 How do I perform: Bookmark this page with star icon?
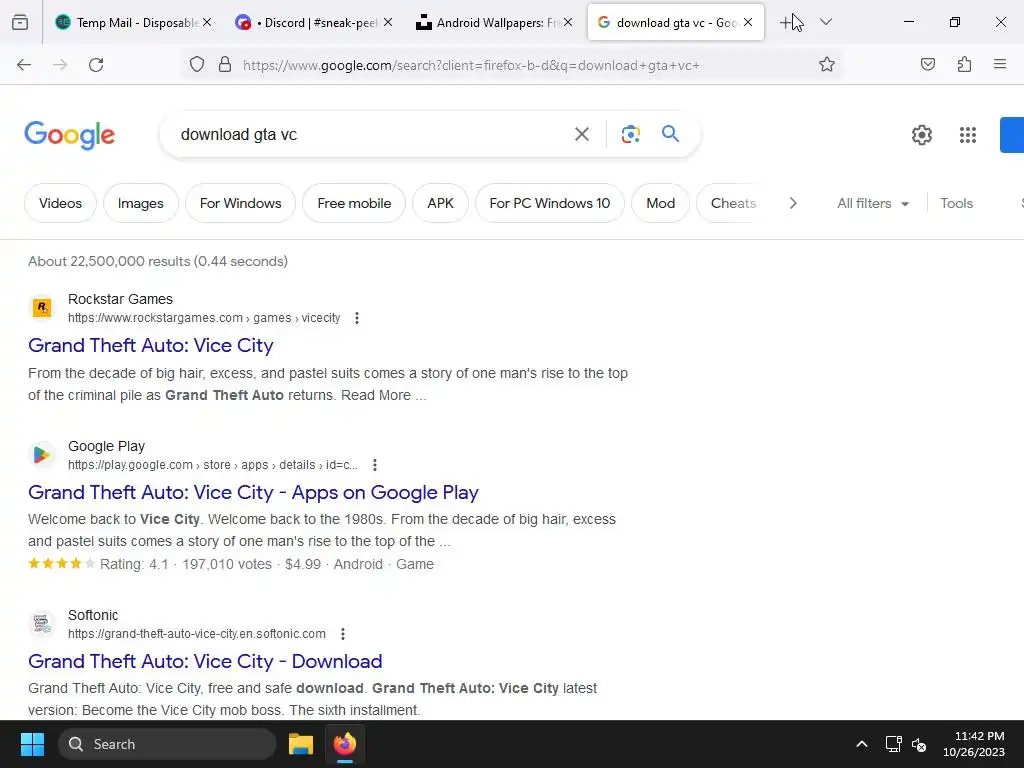(x=827, y=64)
